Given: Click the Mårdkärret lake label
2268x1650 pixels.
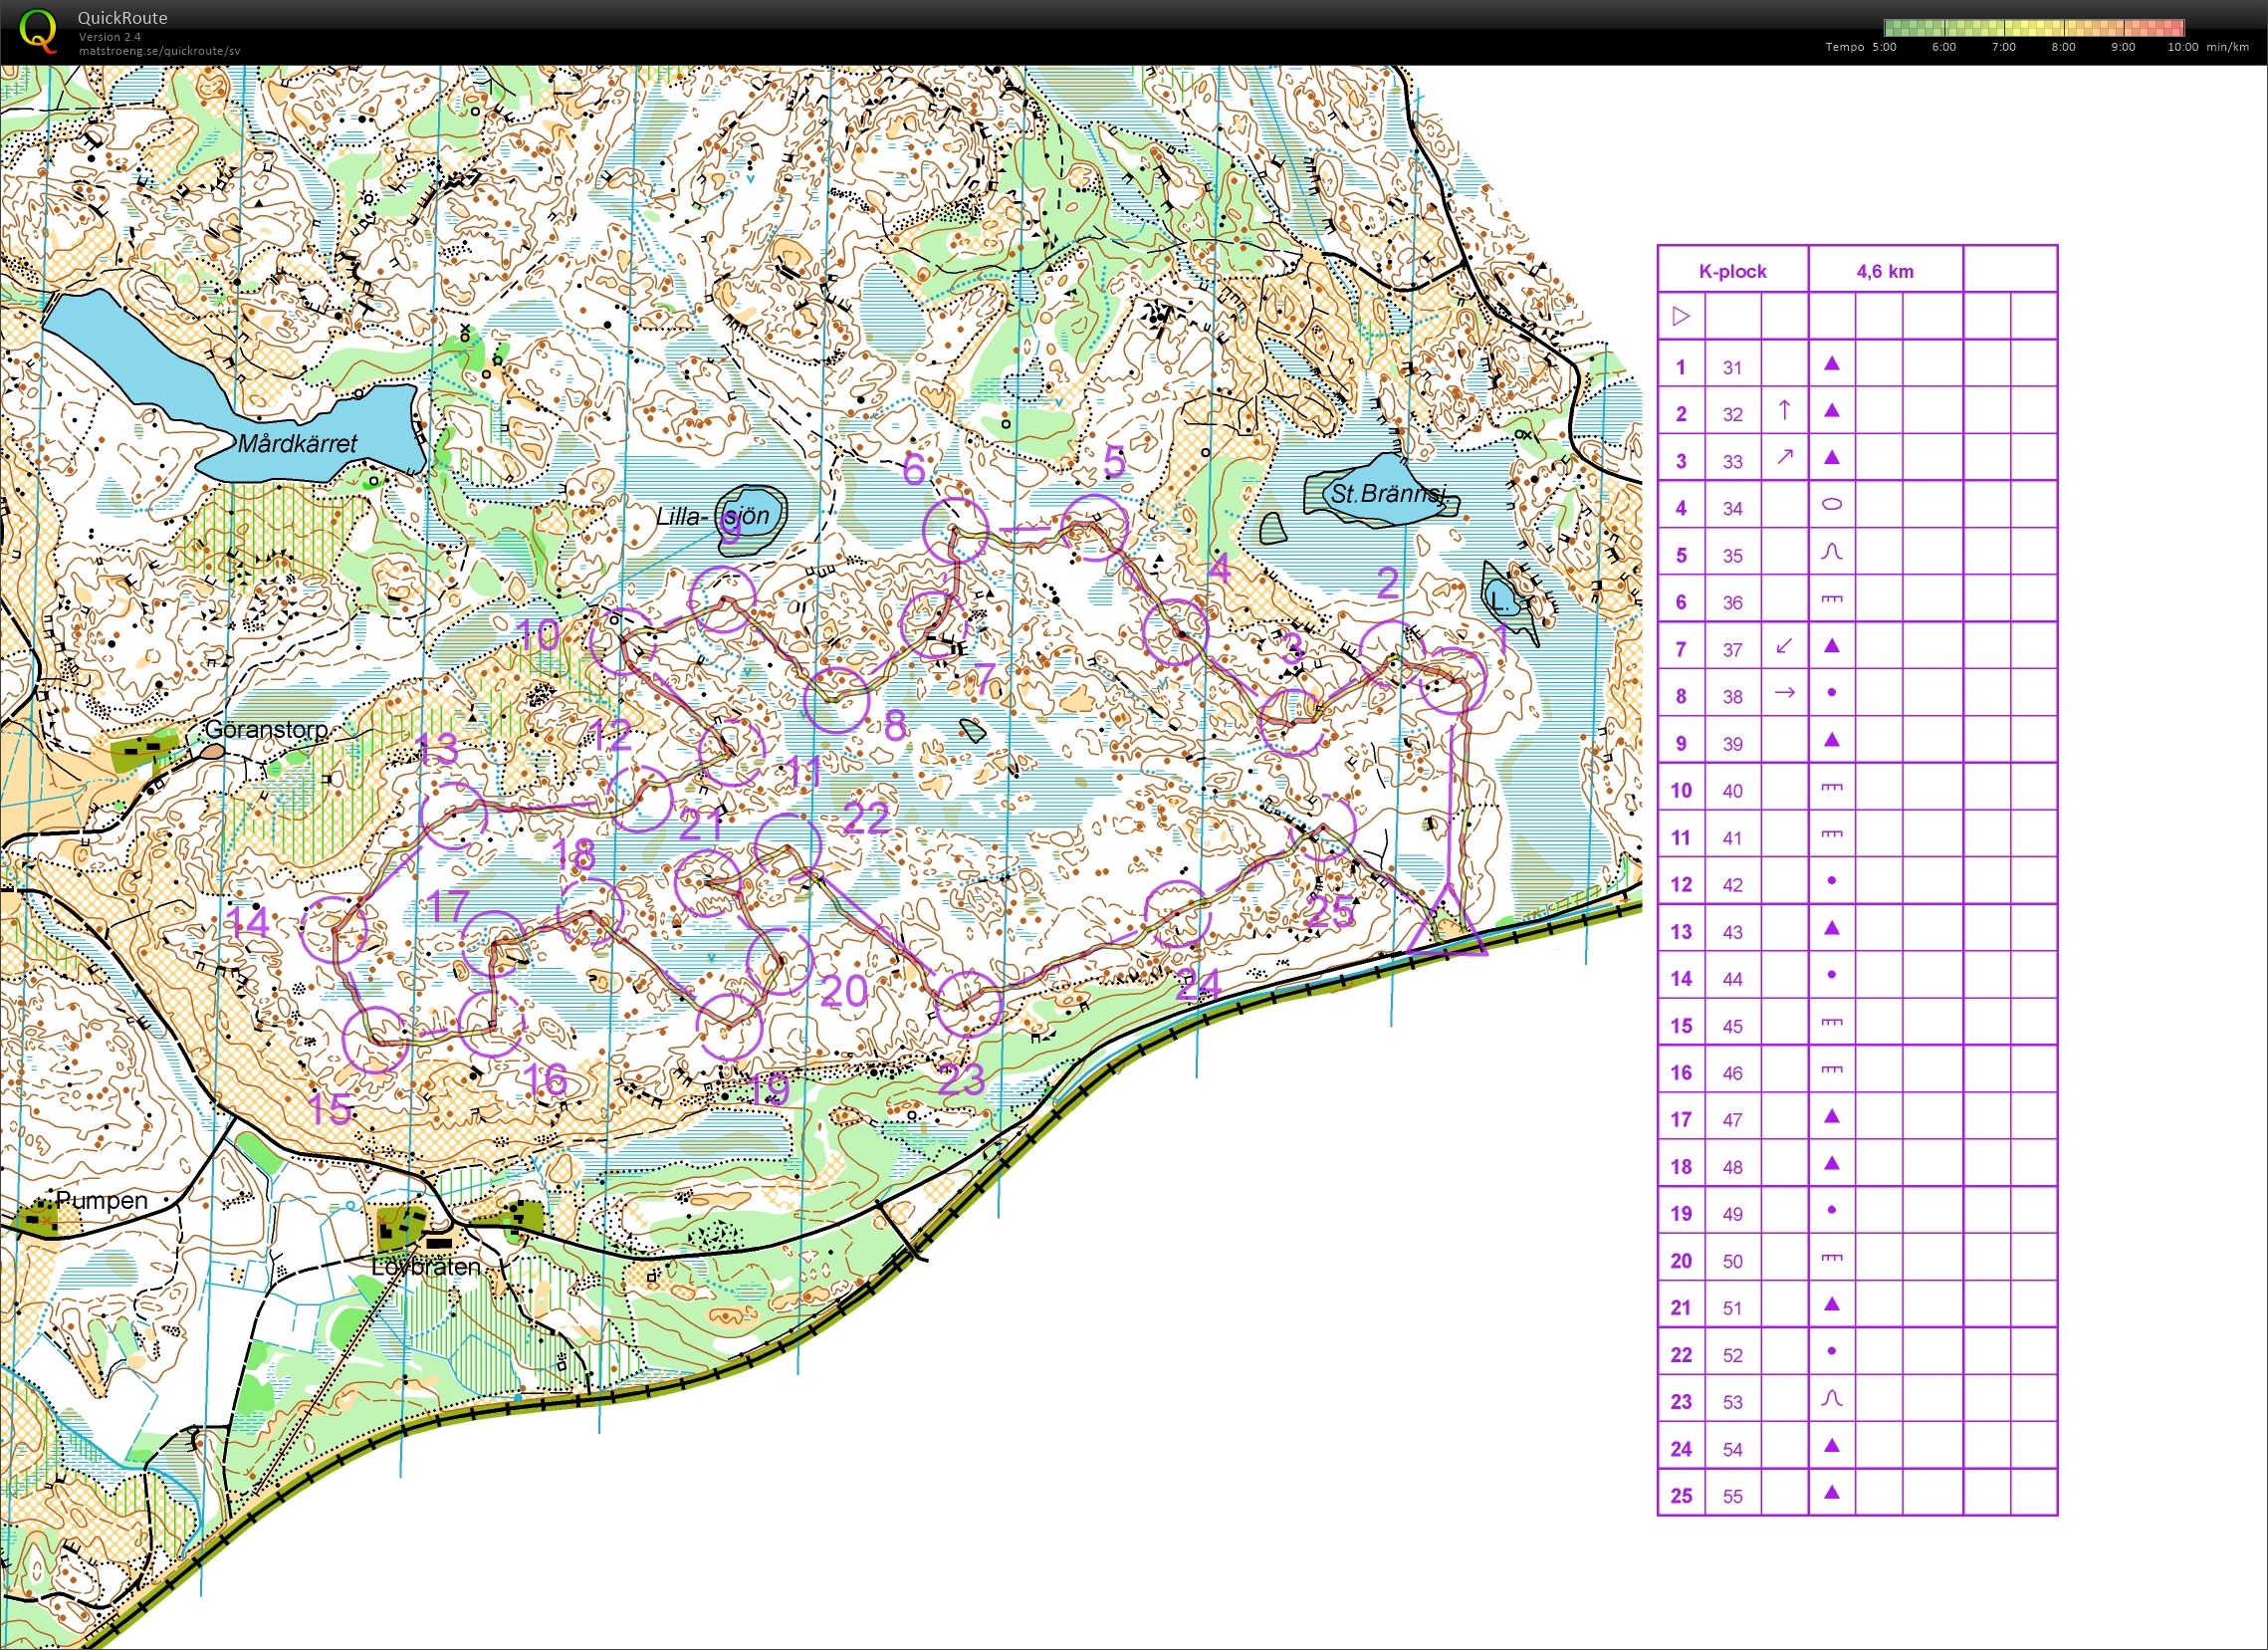Looking at the screenshot, I should pos(297,443).
